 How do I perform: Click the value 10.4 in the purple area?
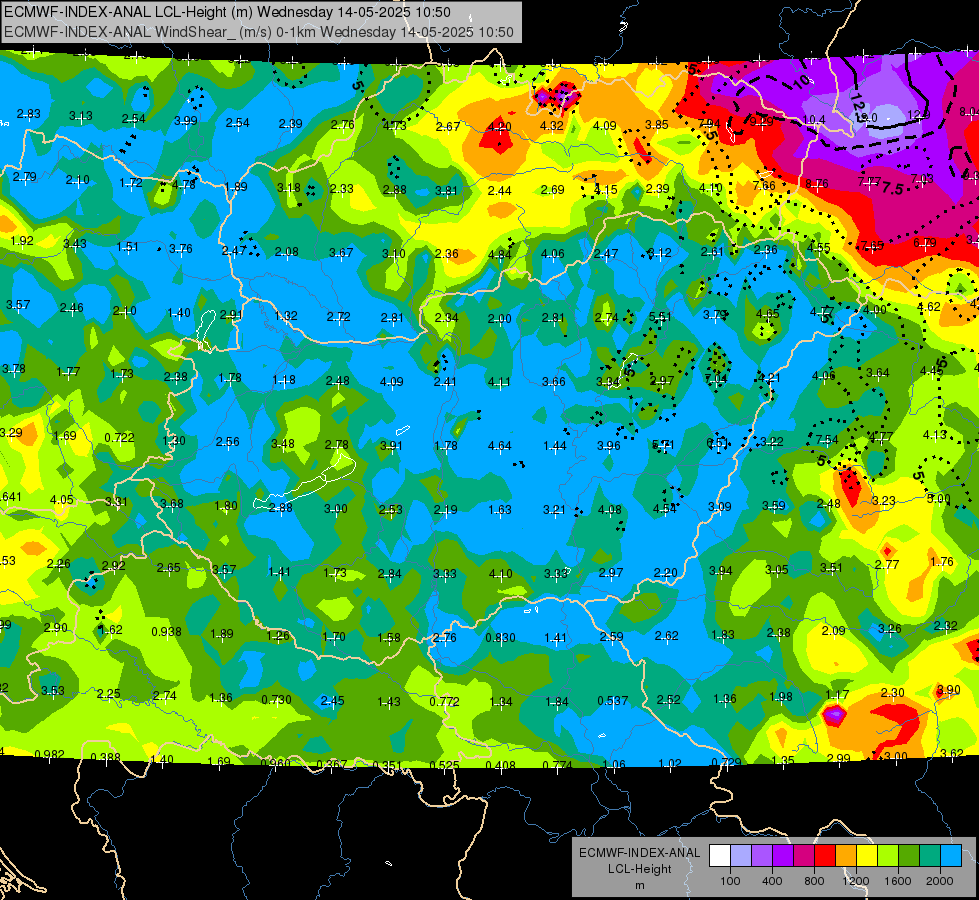click(x=814, y=119)
